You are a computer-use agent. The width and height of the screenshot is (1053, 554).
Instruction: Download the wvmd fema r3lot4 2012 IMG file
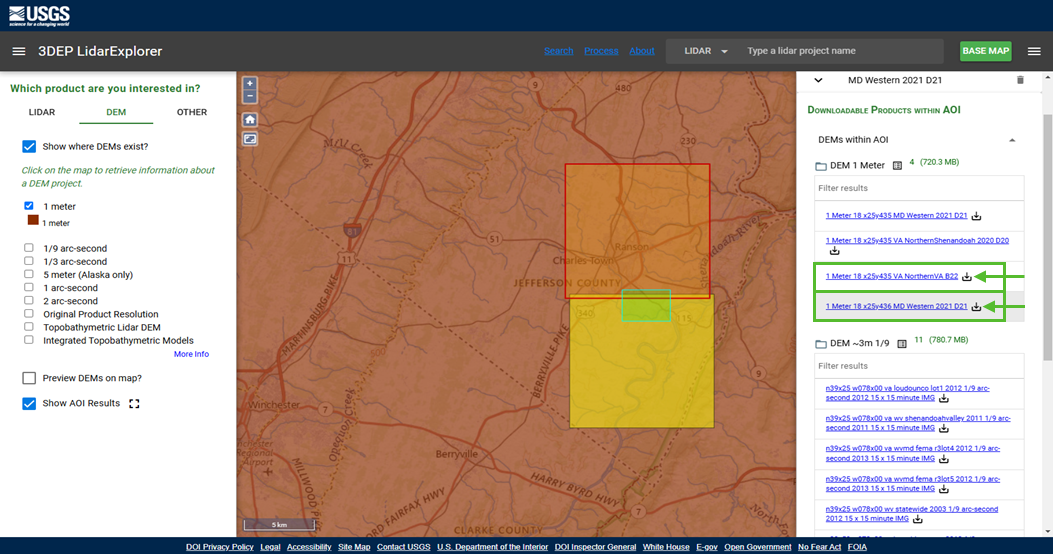click(944, 459)
